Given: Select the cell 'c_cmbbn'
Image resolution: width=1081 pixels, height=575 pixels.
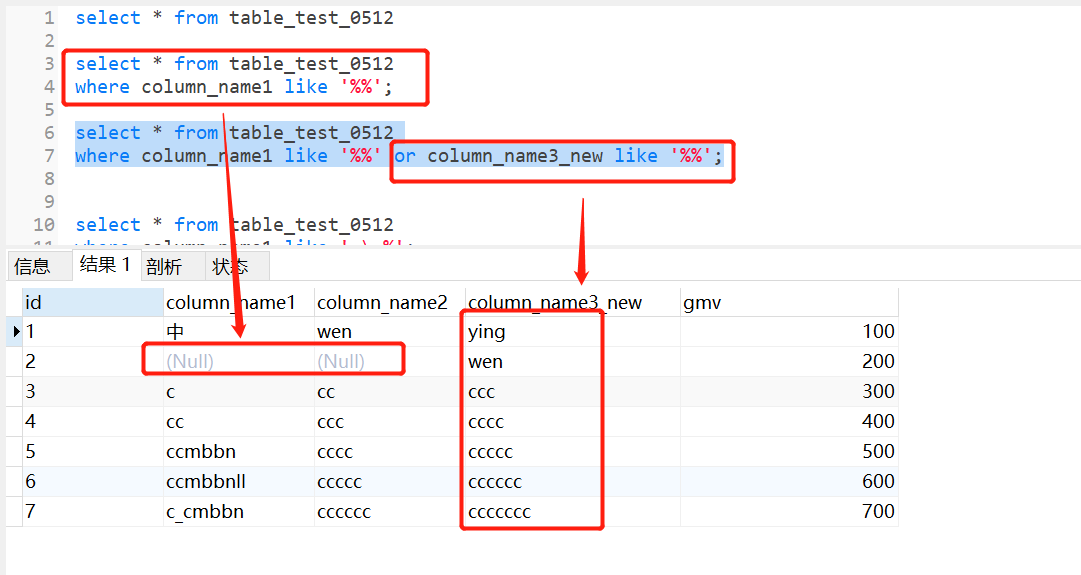Looking at the screenshot, I should tap(239, 512).
